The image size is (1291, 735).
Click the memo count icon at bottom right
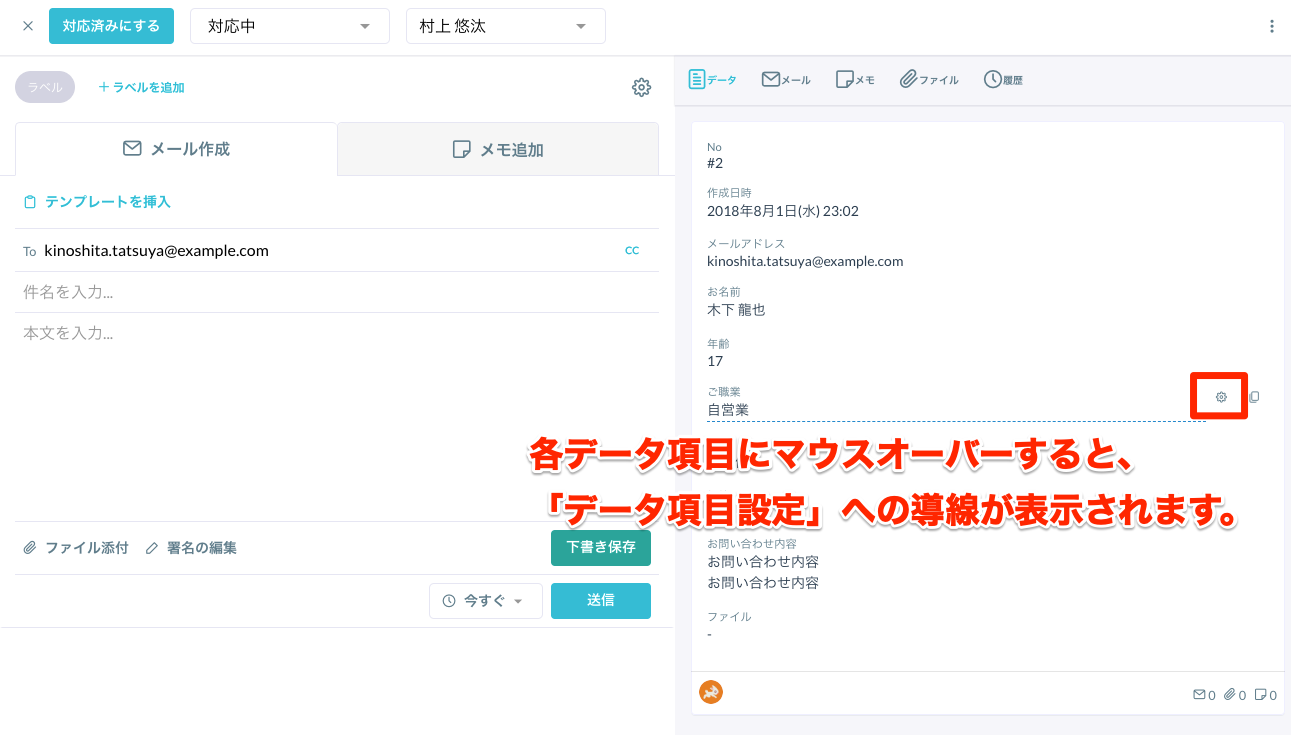click(x=1265, y=694)
